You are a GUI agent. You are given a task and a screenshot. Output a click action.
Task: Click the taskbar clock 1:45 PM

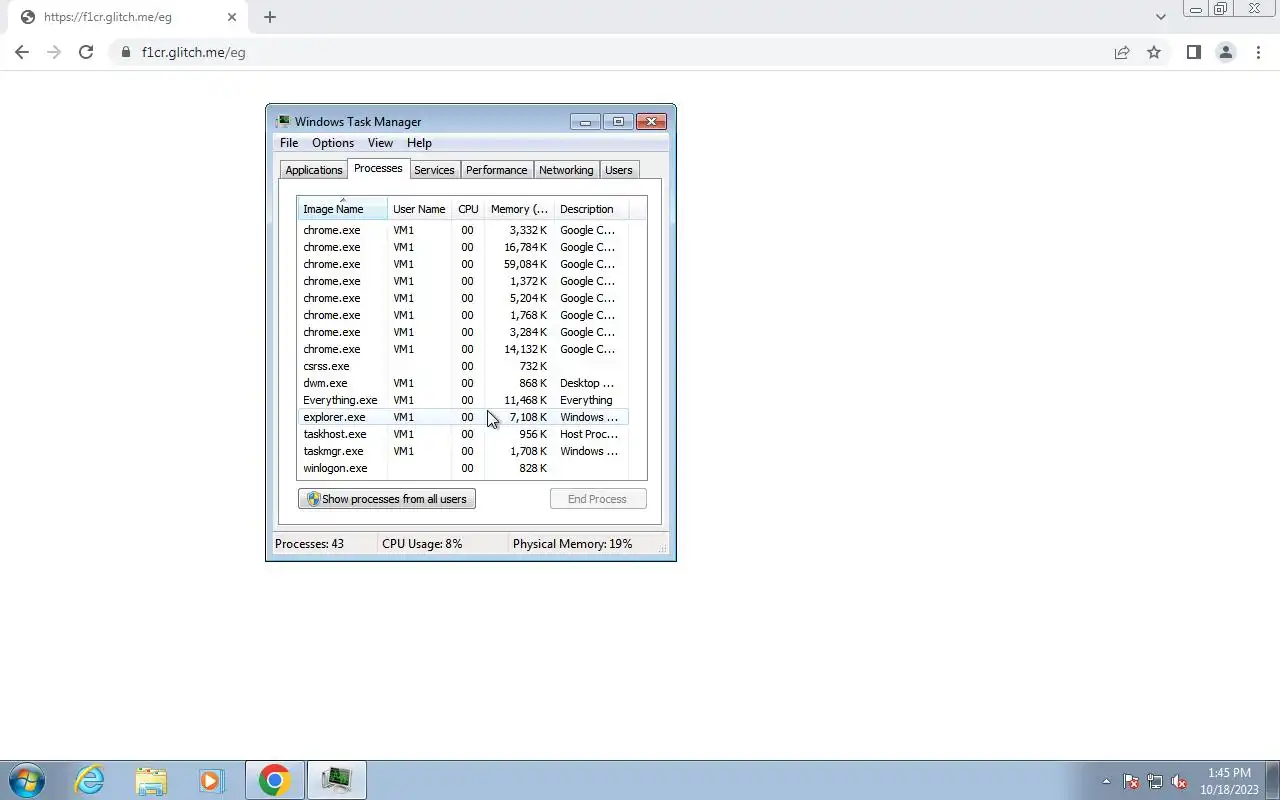(1229, 773)
